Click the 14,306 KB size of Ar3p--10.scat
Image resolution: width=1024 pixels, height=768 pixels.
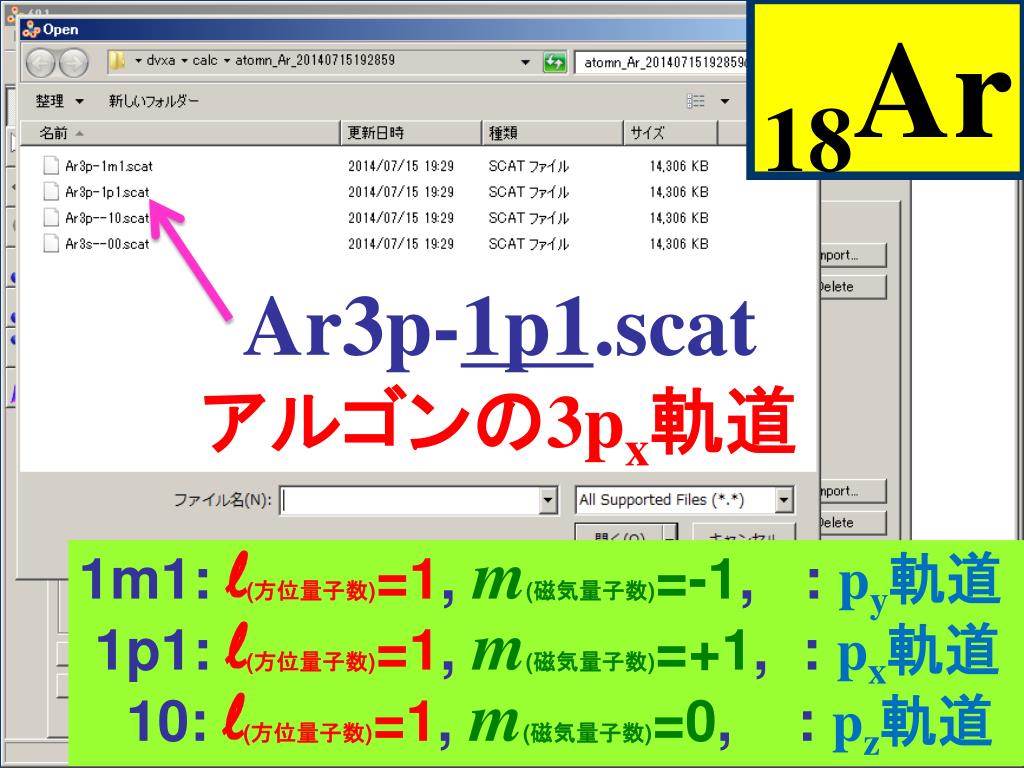point(679,218)
